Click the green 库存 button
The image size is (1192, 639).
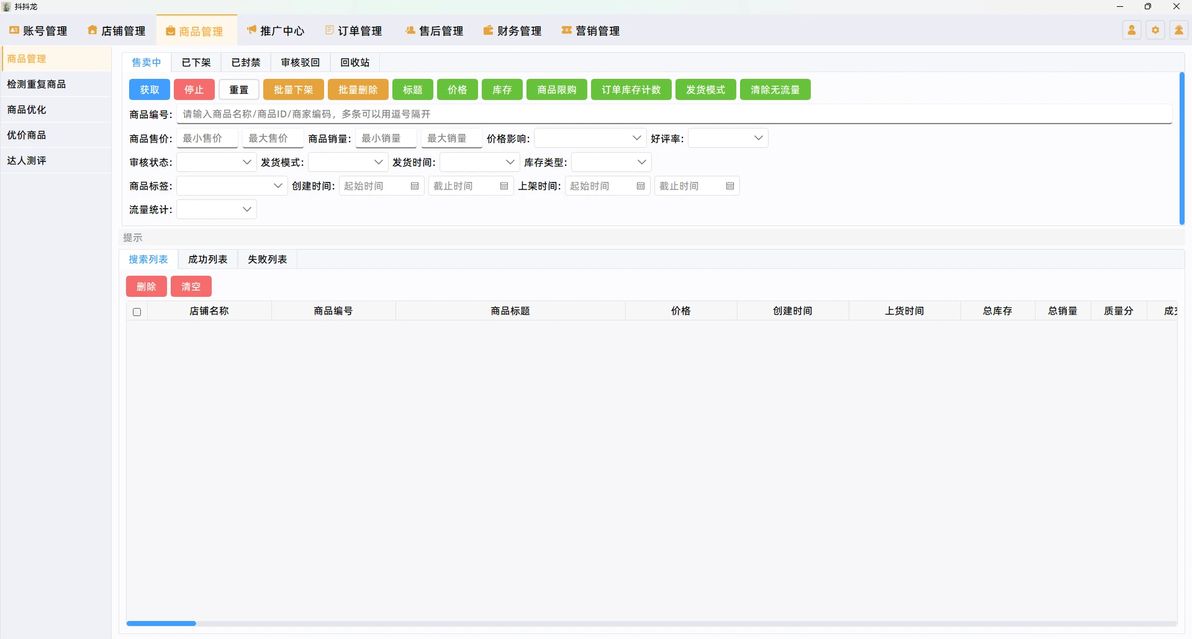point(502,90)
